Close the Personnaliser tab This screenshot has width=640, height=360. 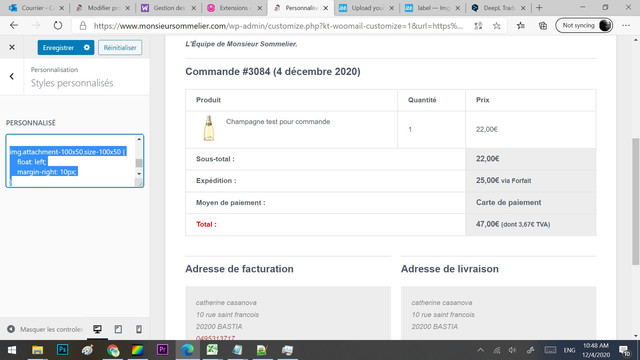point(326,8)
